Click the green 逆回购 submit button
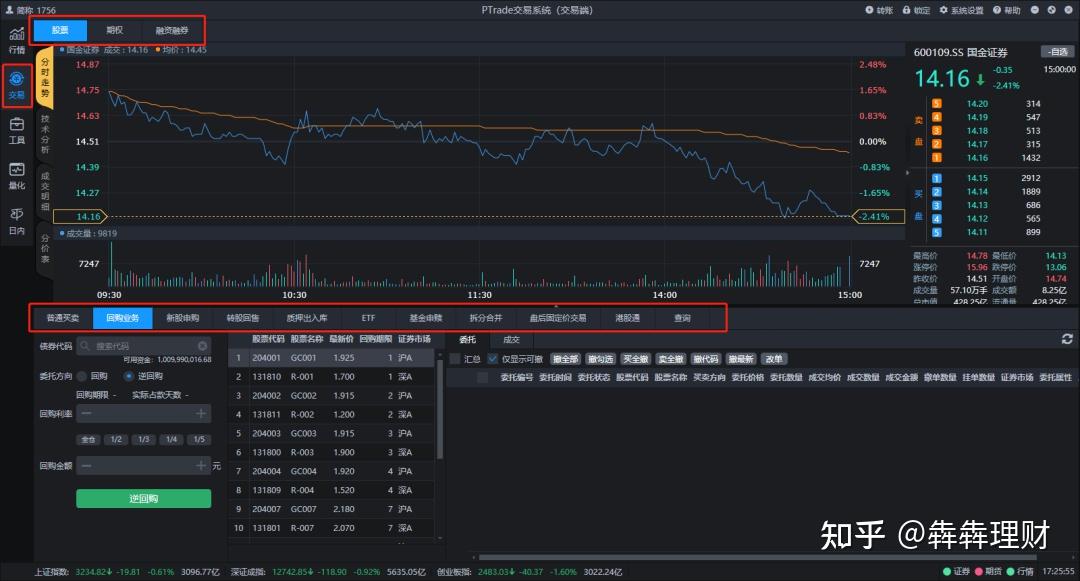The image size is (1080, 581). point(143,497)
